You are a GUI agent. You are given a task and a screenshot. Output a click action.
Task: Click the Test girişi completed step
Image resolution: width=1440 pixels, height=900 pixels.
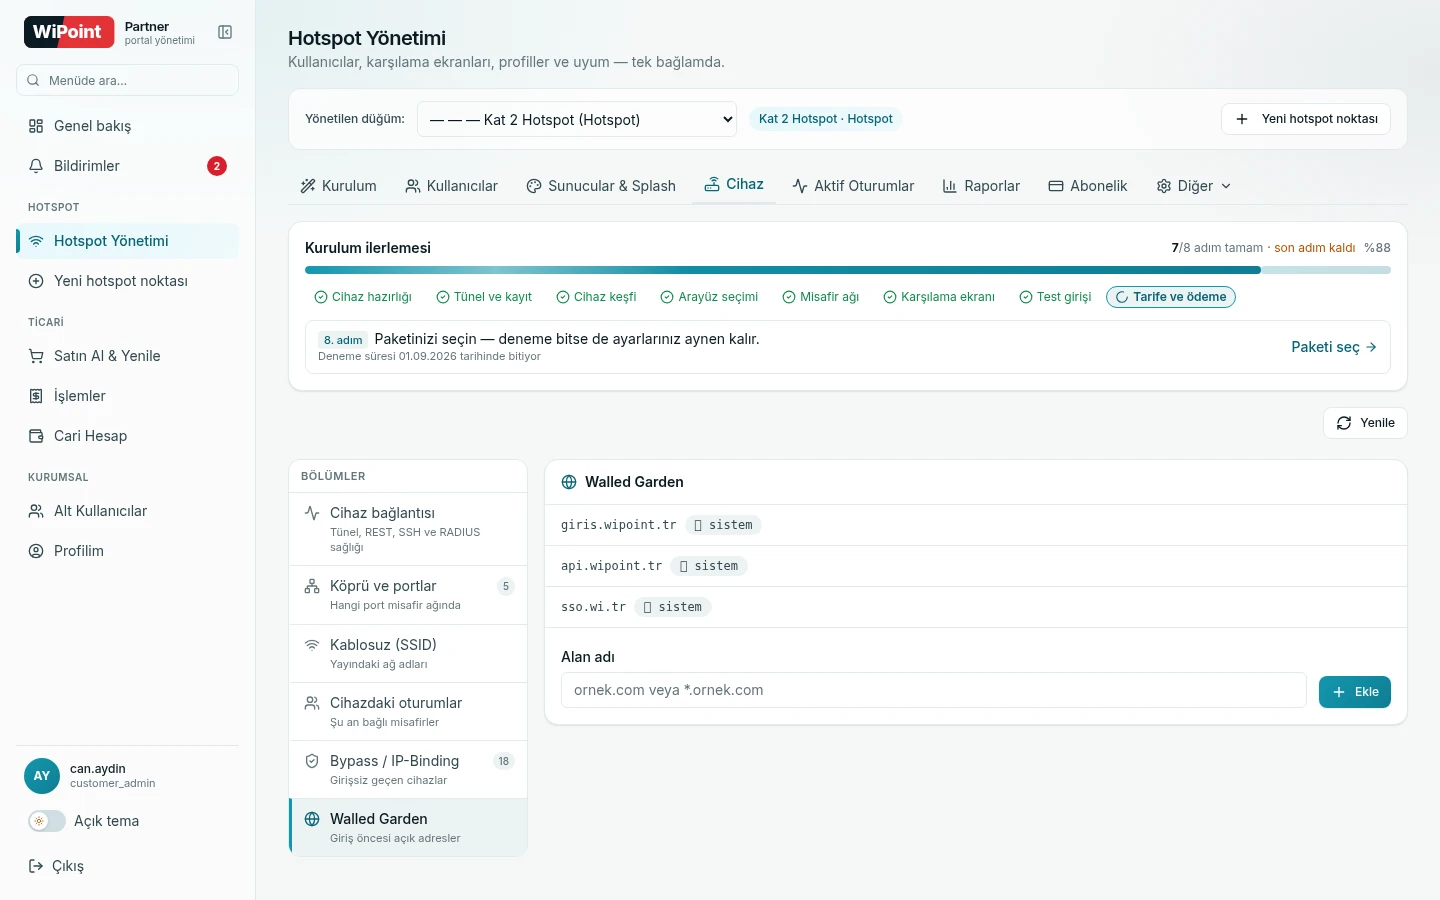click(x=1055, y=297)
